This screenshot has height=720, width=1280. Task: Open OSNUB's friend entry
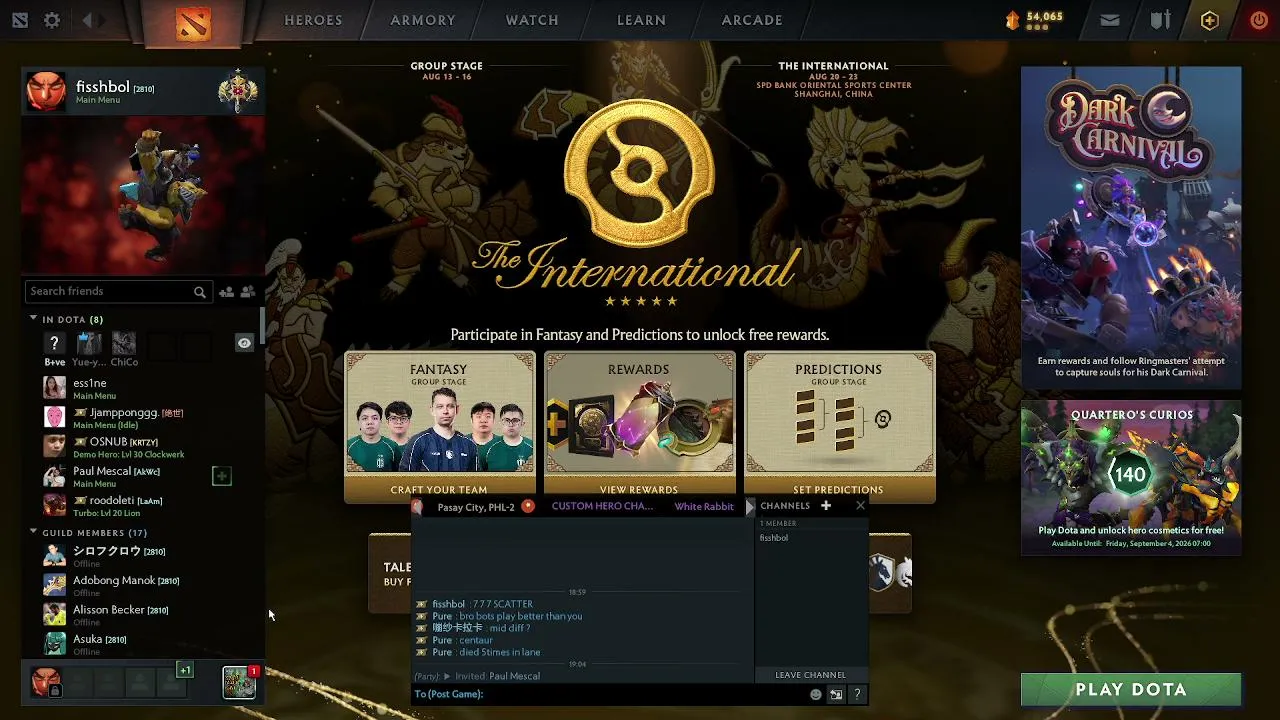pyautogui.click(x=140, y=447)
